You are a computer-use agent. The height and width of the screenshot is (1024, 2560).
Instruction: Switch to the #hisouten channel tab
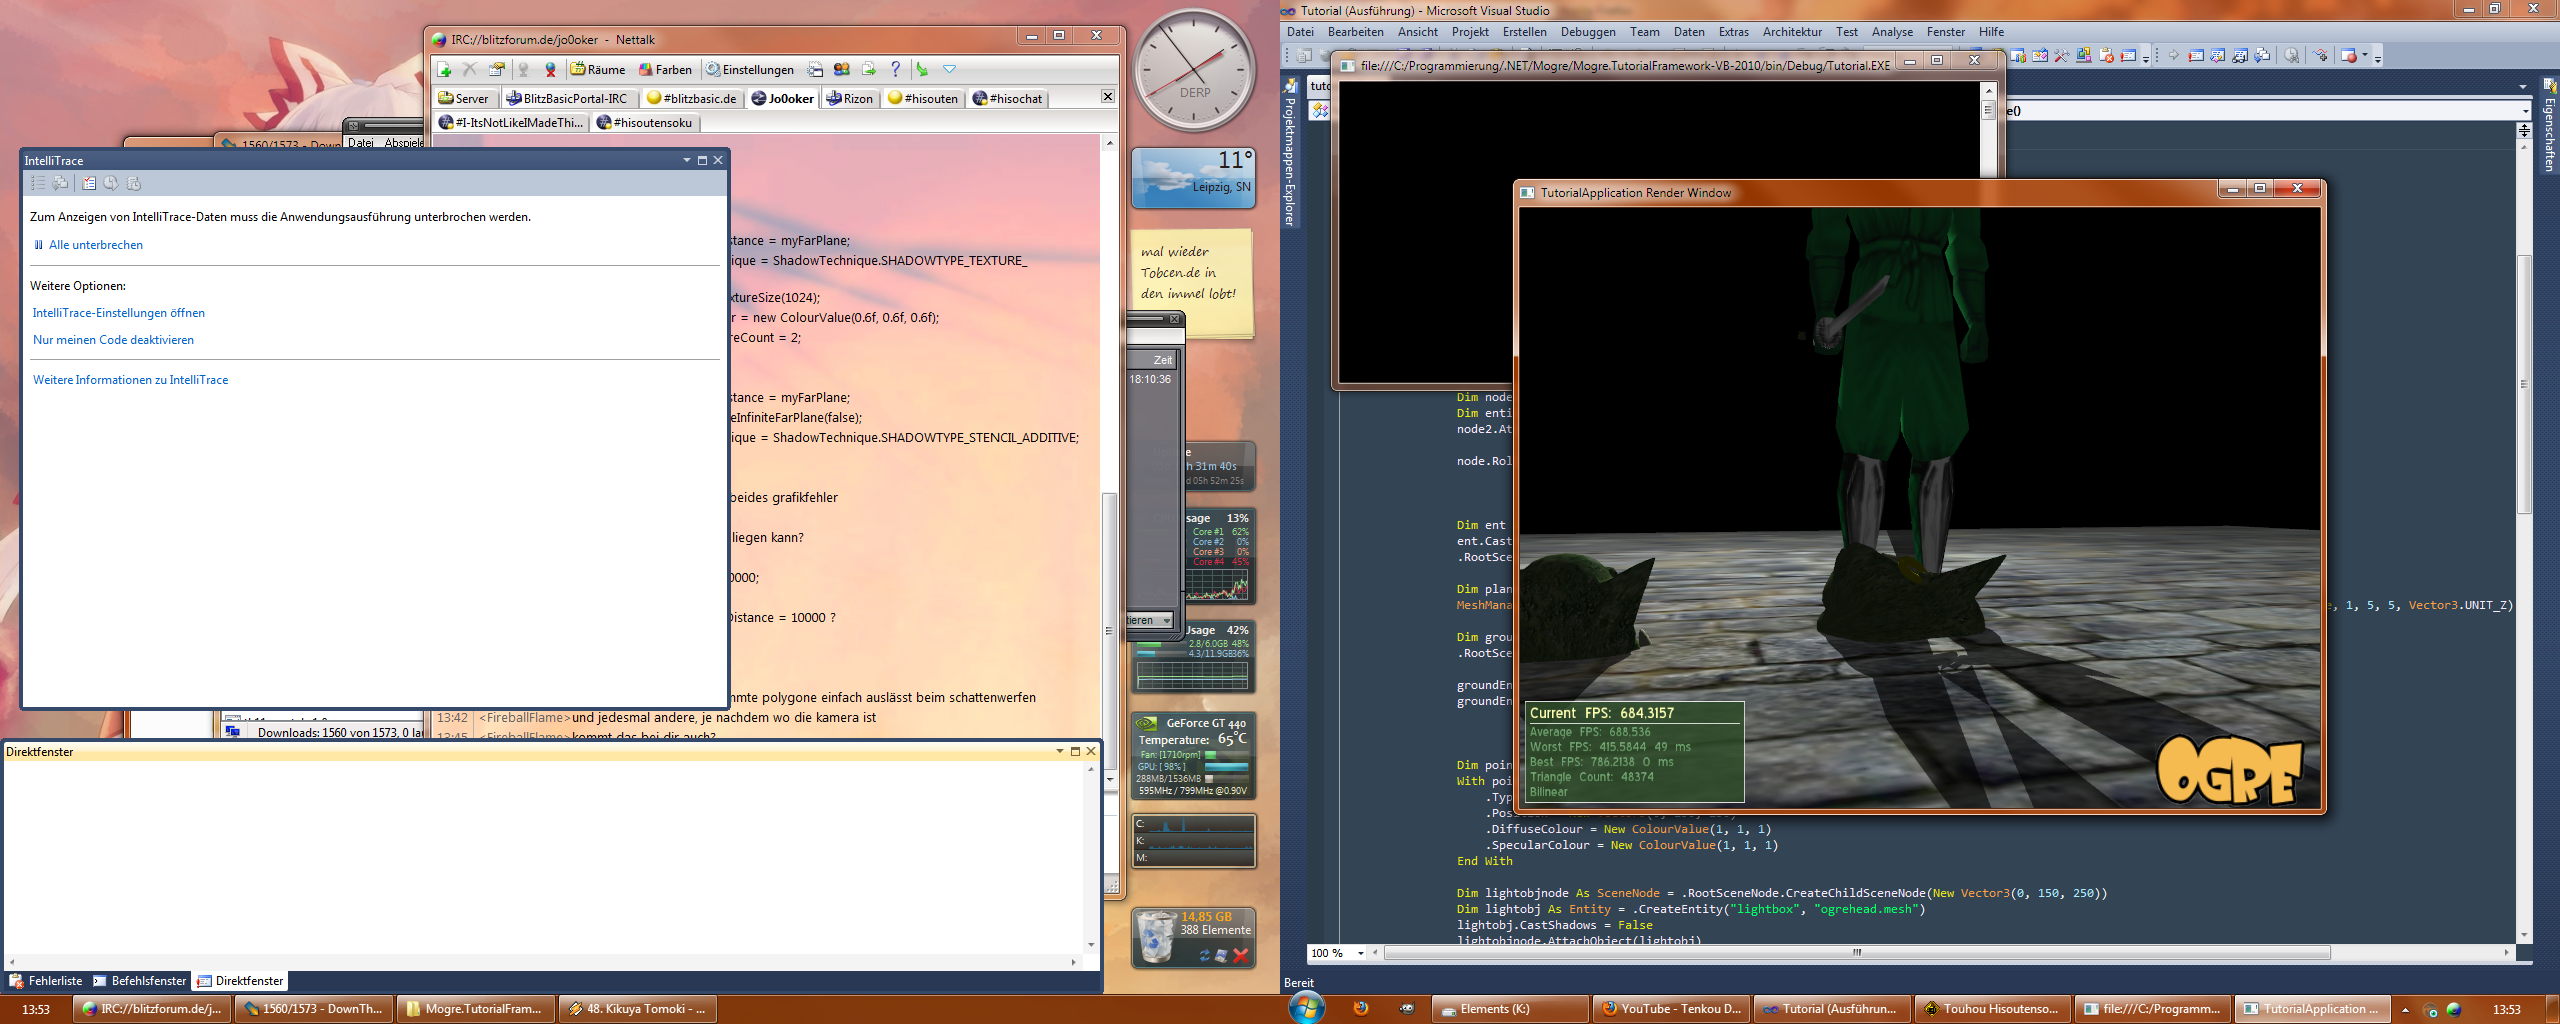click(x=922, y=98)
